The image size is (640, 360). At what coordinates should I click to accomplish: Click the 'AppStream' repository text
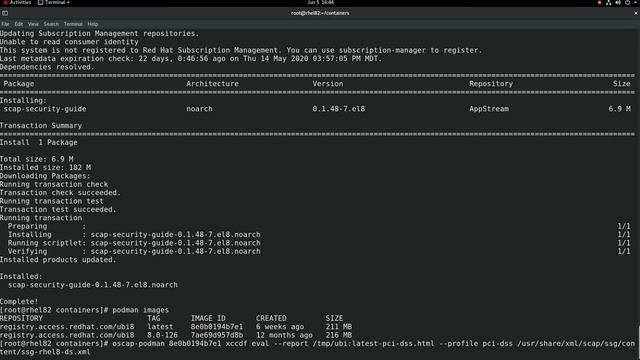pyautogui.click(x=489, y=109)
